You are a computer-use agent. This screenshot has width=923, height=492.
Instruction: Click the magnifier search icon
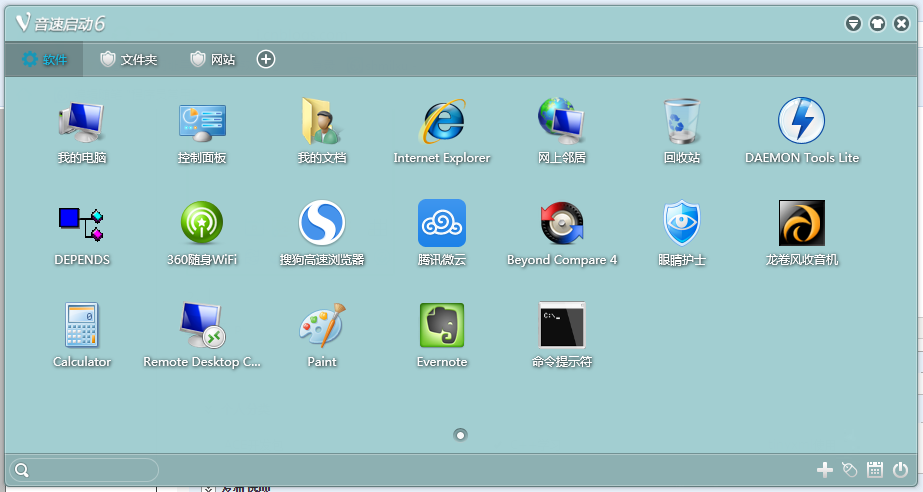click(x=22, y=470)
